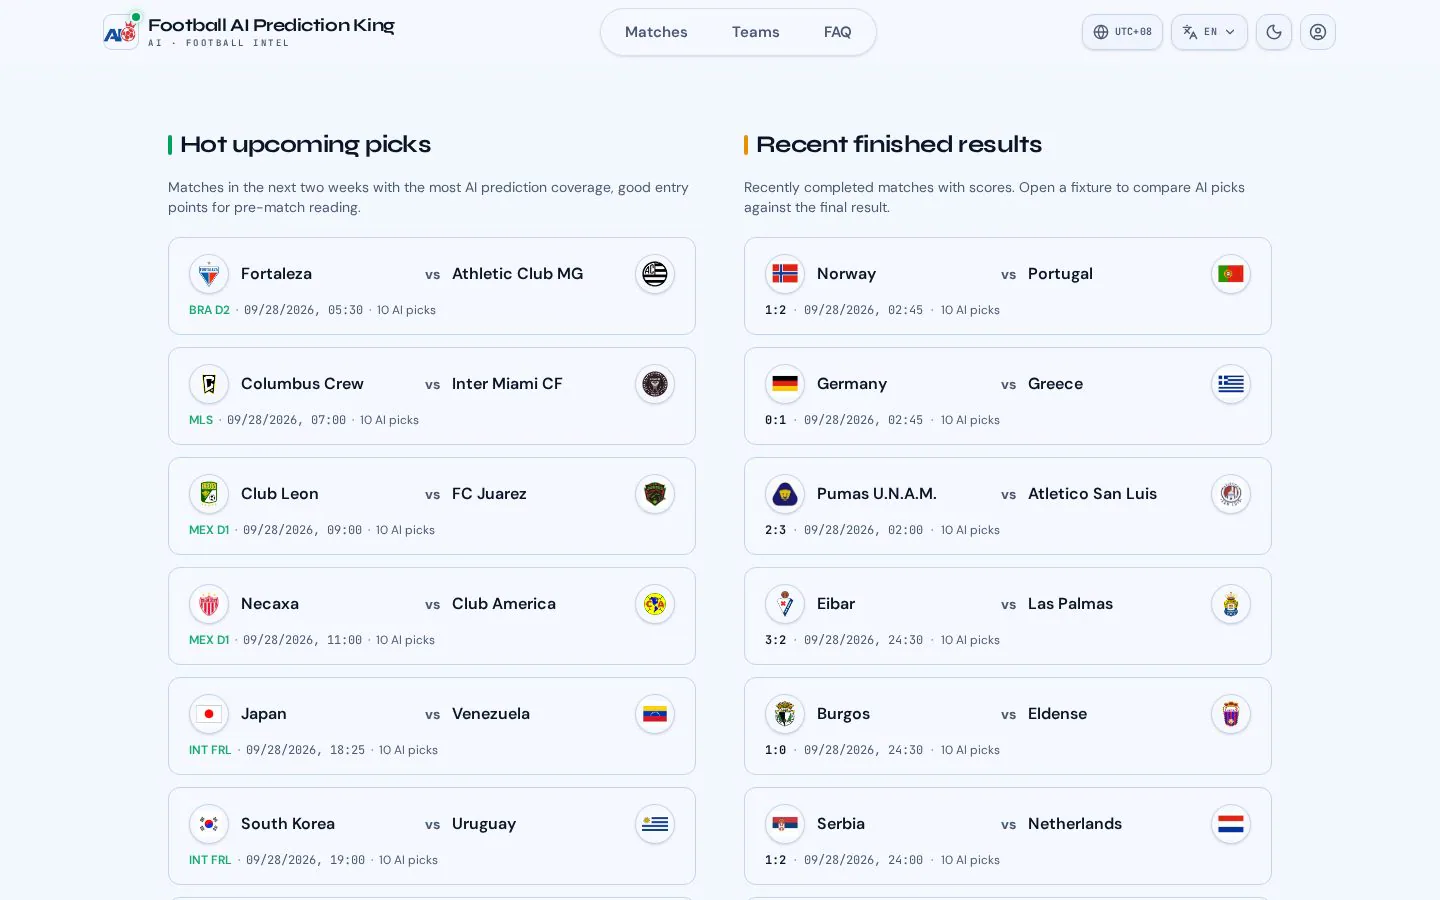Click the Fortaleza team crest

click(x=209, y=274)
